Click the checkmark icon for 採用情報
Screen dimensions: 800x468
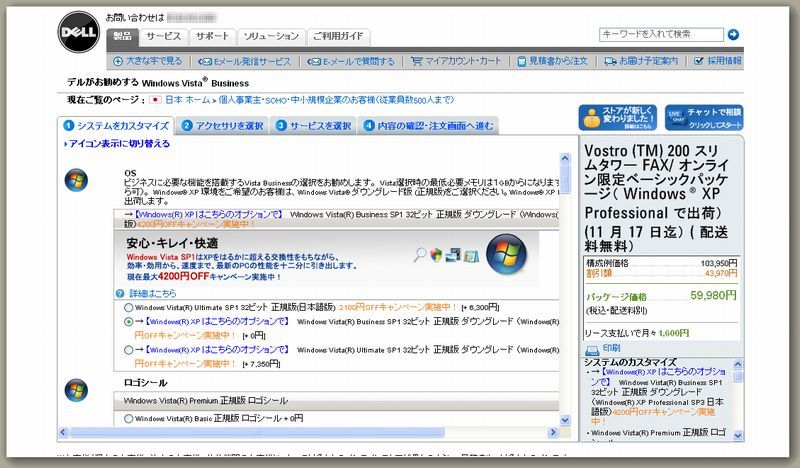699,61
